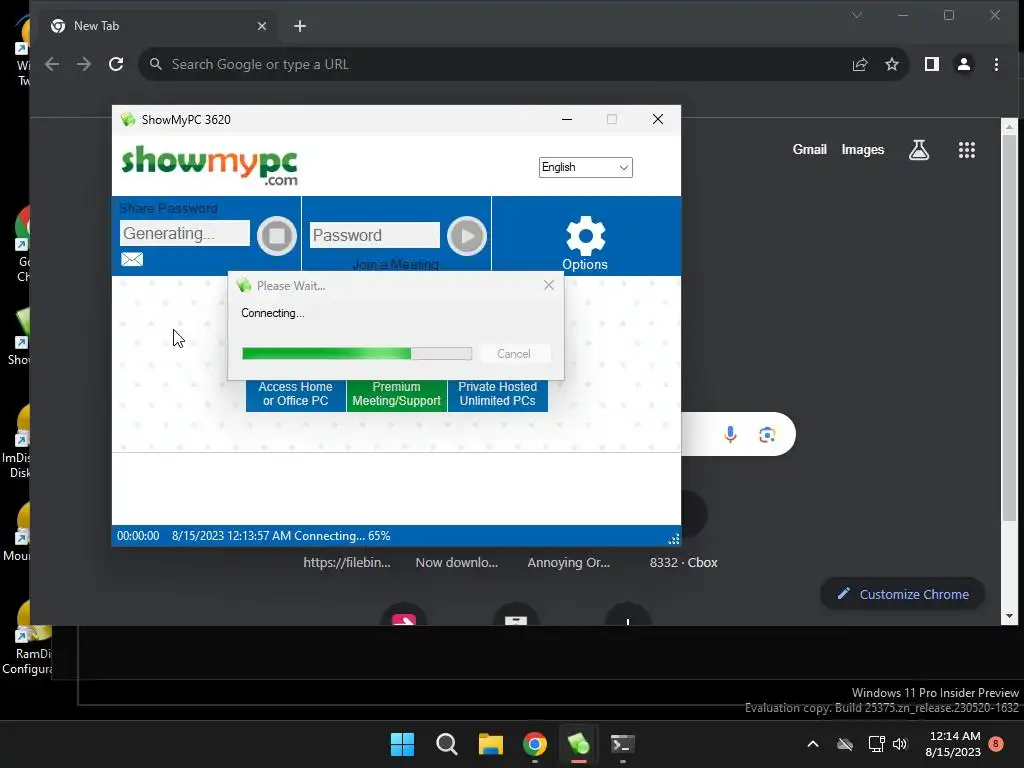The image size is (1024, 768).
Task: Open terminal from taskbar
Action: point(622,744)
